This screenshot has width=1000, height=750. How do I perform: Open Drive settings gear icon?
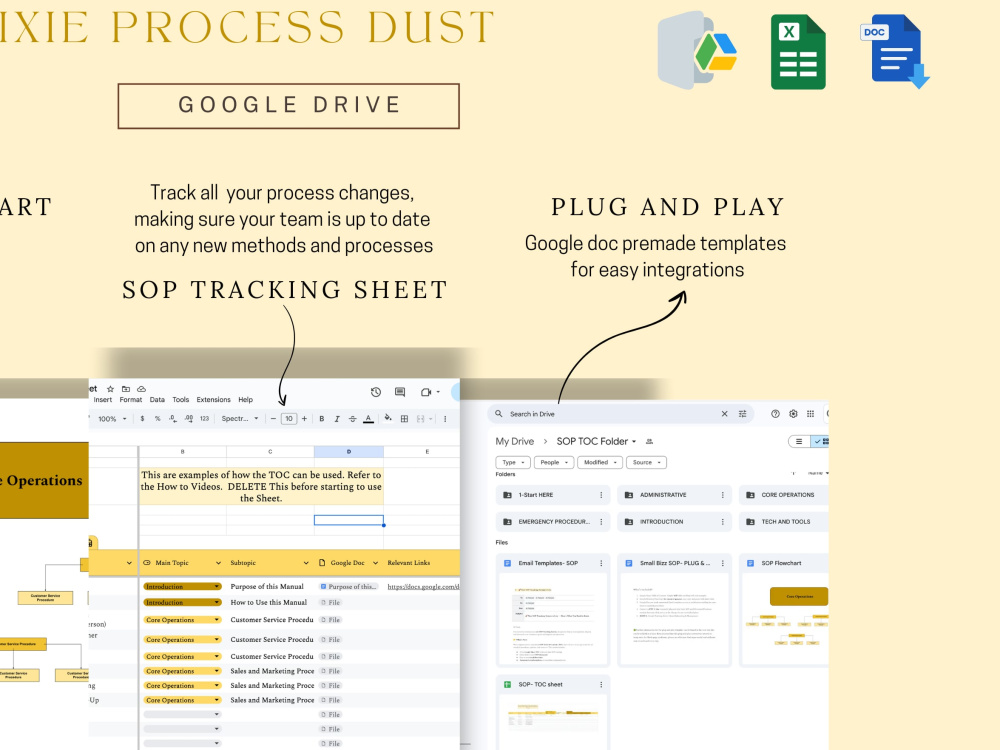pos(793,414)
